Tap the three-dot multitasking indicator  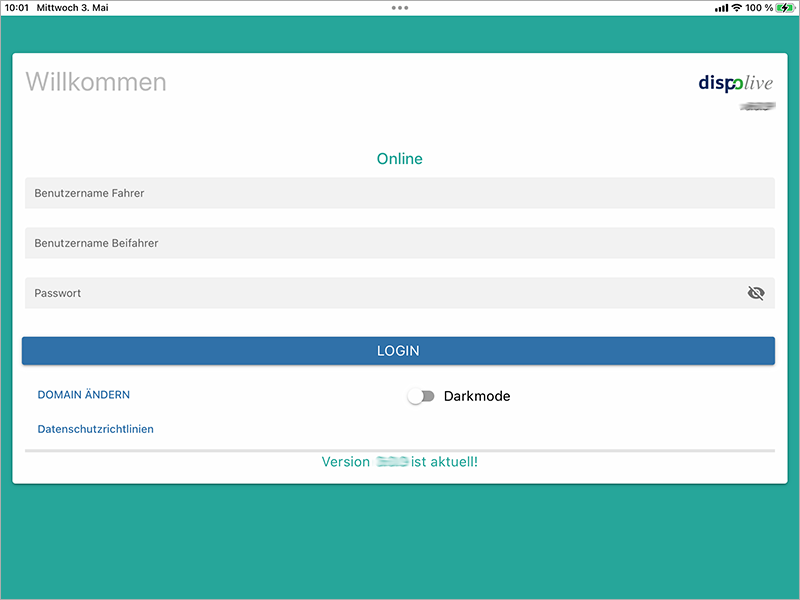[399, 8]
